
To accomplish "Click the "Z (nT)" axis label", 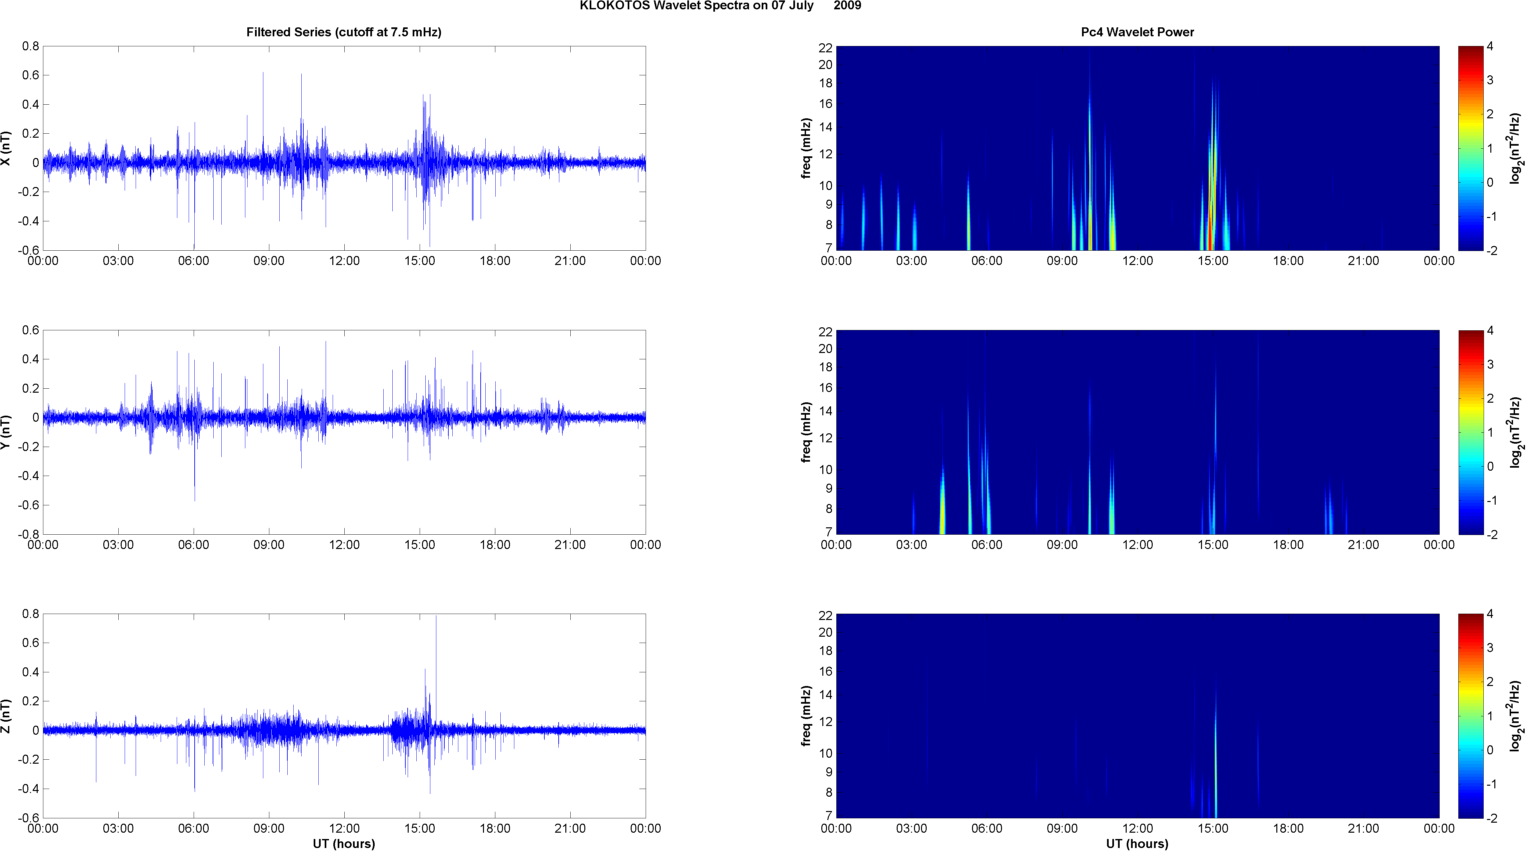I will (7, 716).
